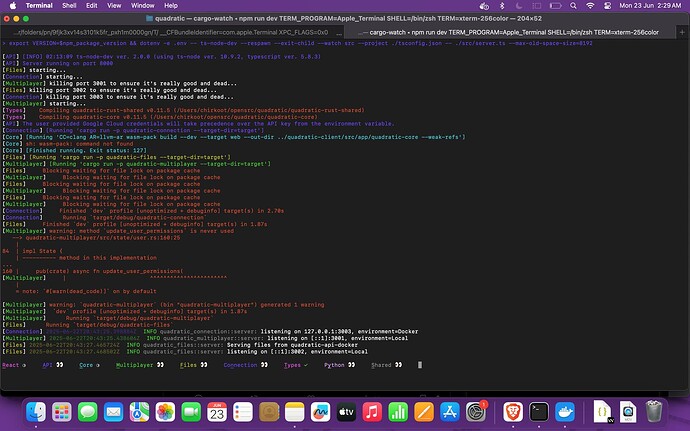Open the View menu

click(114, 6)
